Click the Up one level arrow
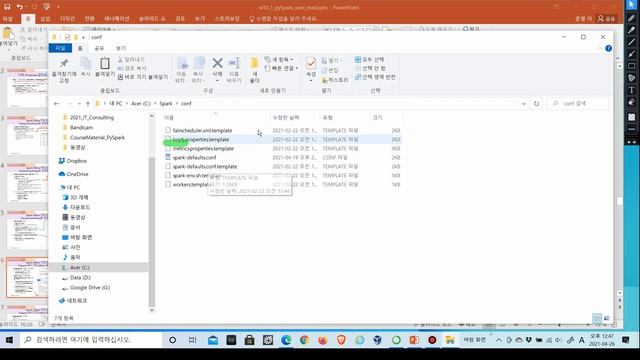This screenshot has width=640, height=360. point(88,104)
